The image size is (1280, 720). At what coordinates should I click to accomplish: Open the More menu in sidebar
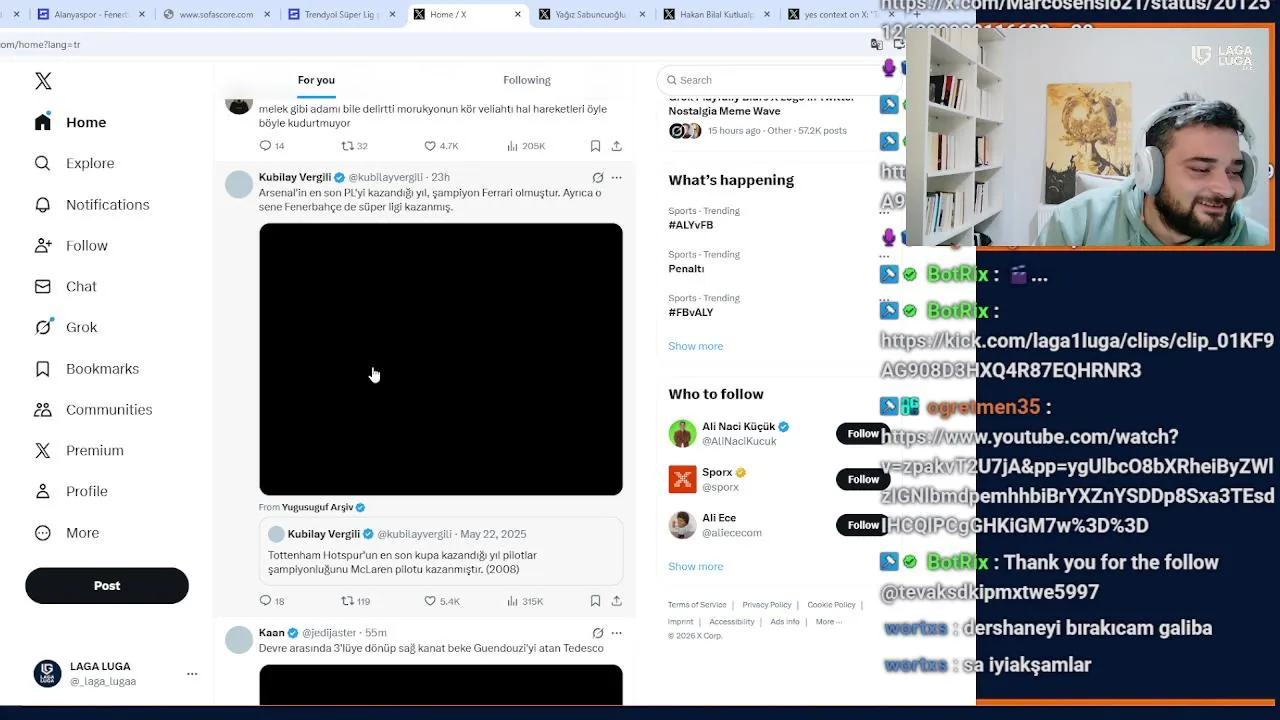[66, 533]
